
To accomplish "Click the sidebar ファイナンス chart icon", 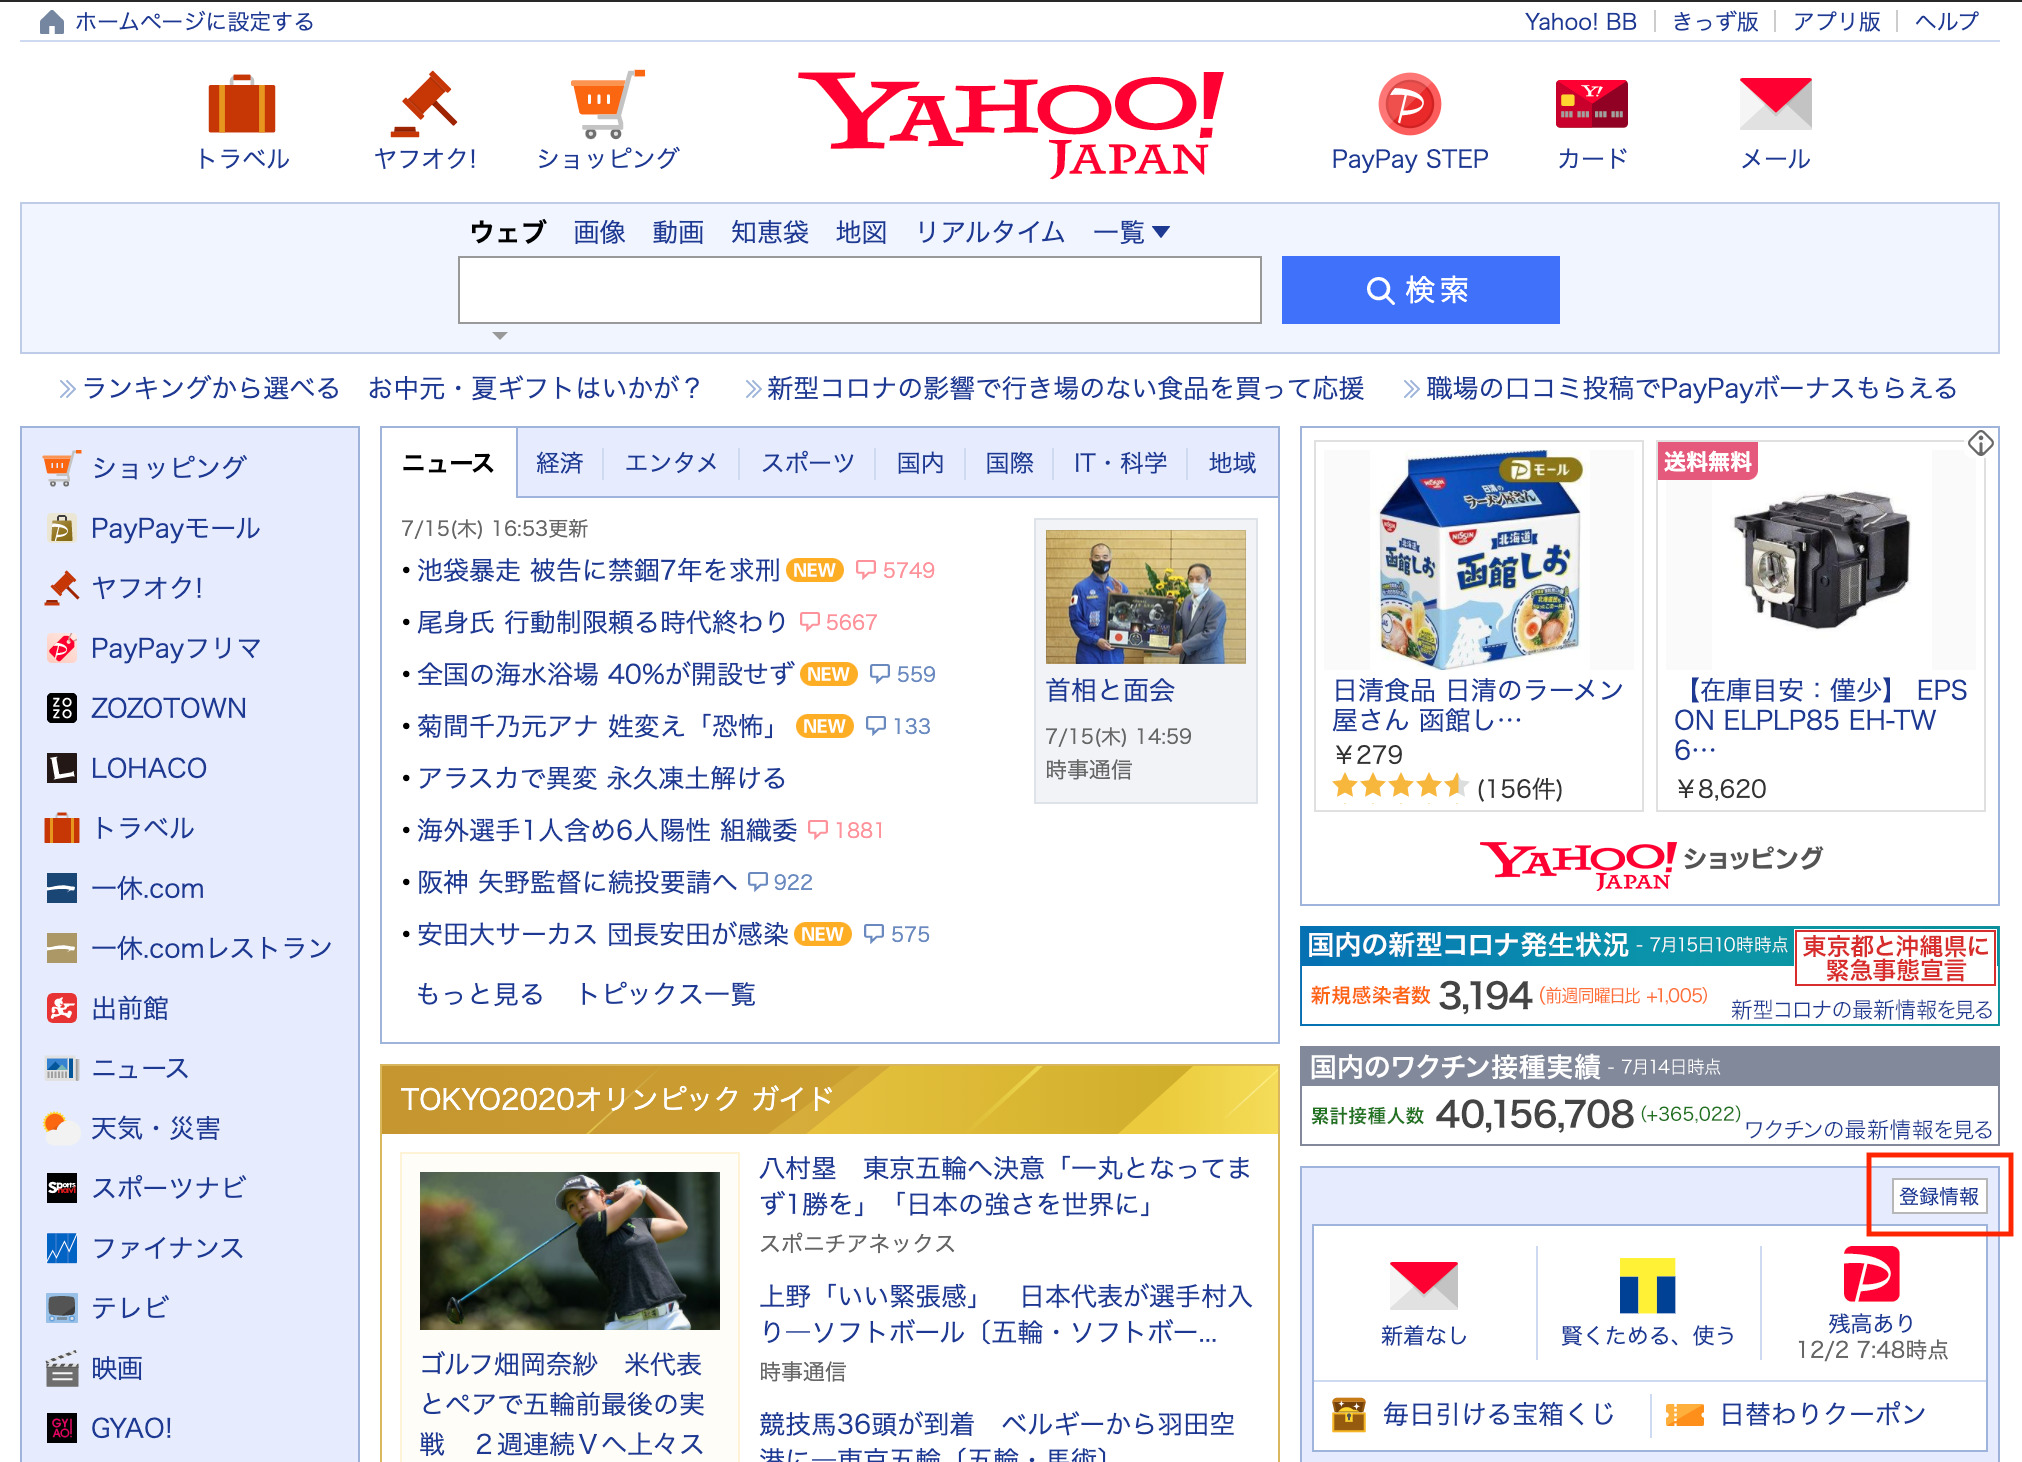I will tap(61, 1248).
